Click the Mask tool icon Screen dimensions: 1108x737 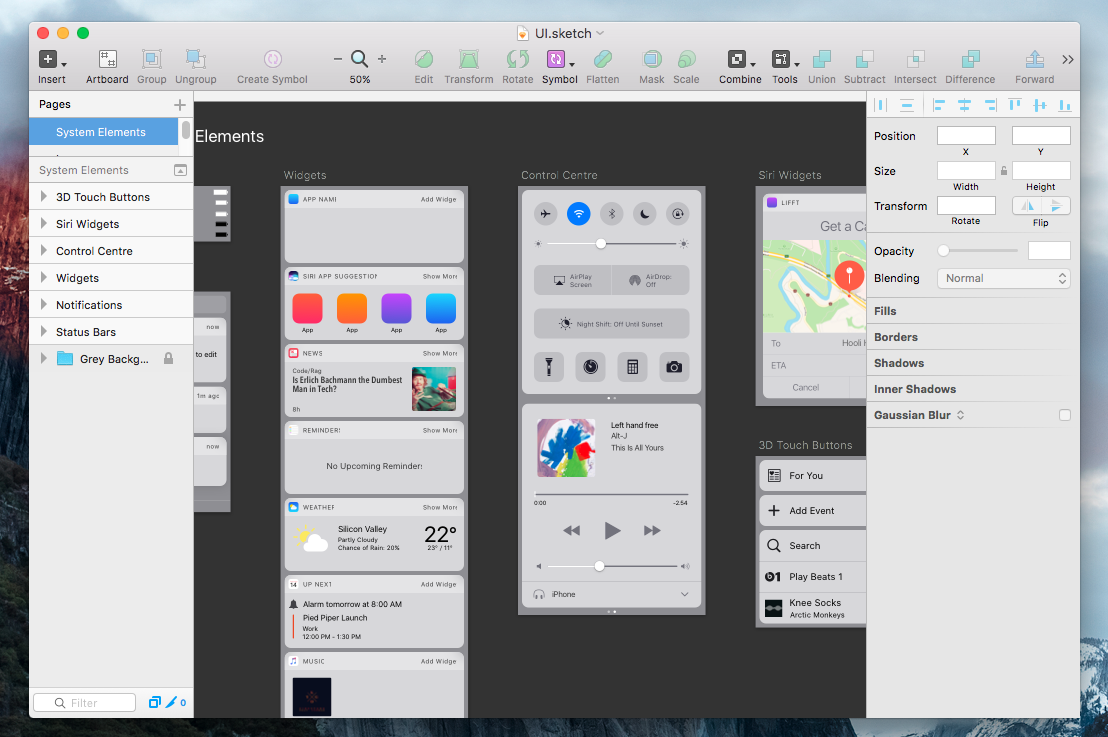(x=651, y=60)
